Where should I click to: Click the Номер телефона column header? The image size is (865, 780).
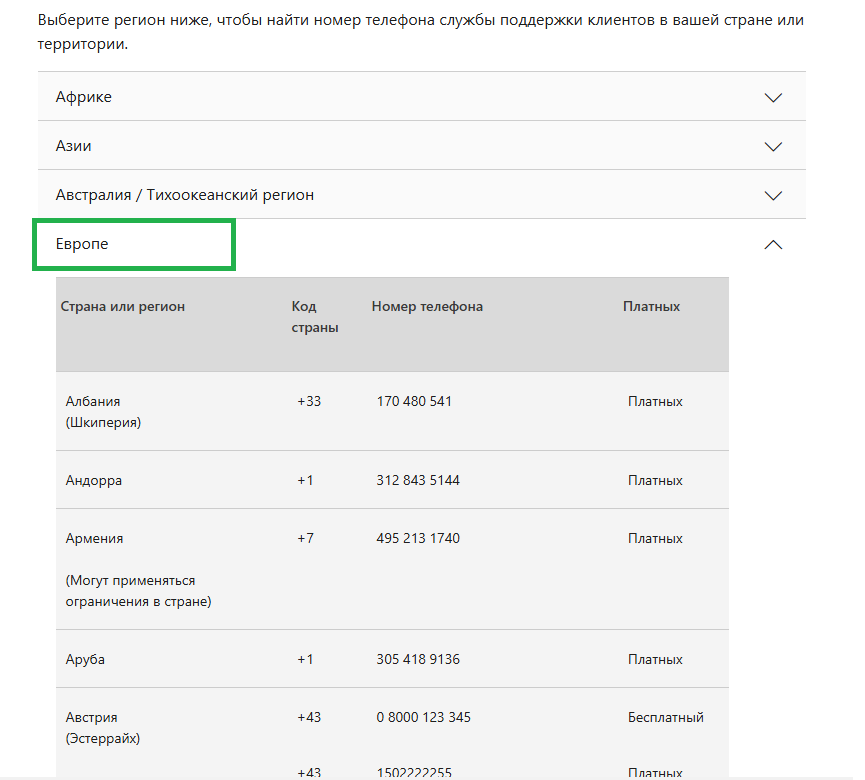click(x=427, y=306)
